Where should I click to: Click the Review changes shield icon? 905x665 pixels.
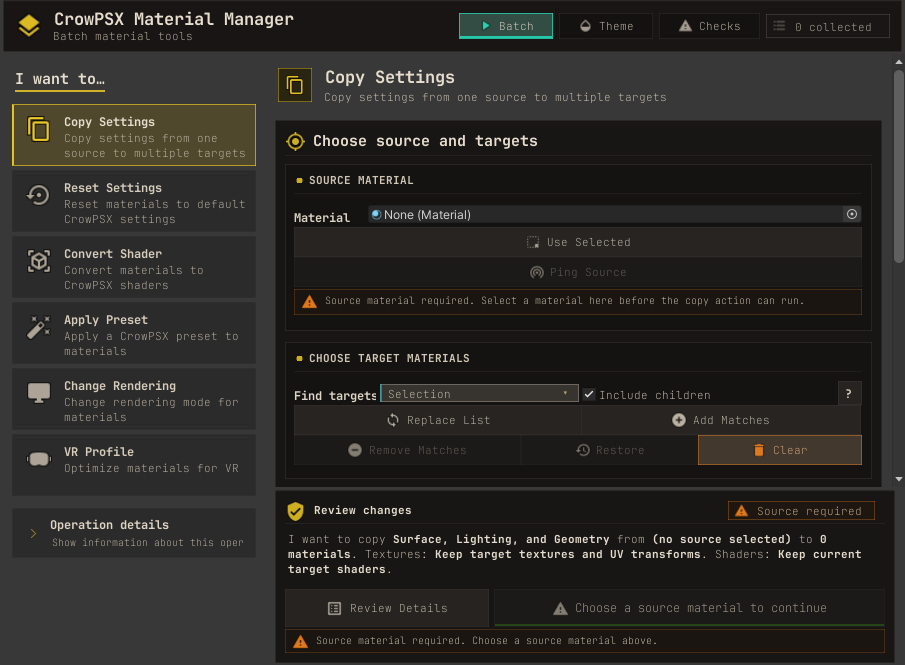[296, 511]
